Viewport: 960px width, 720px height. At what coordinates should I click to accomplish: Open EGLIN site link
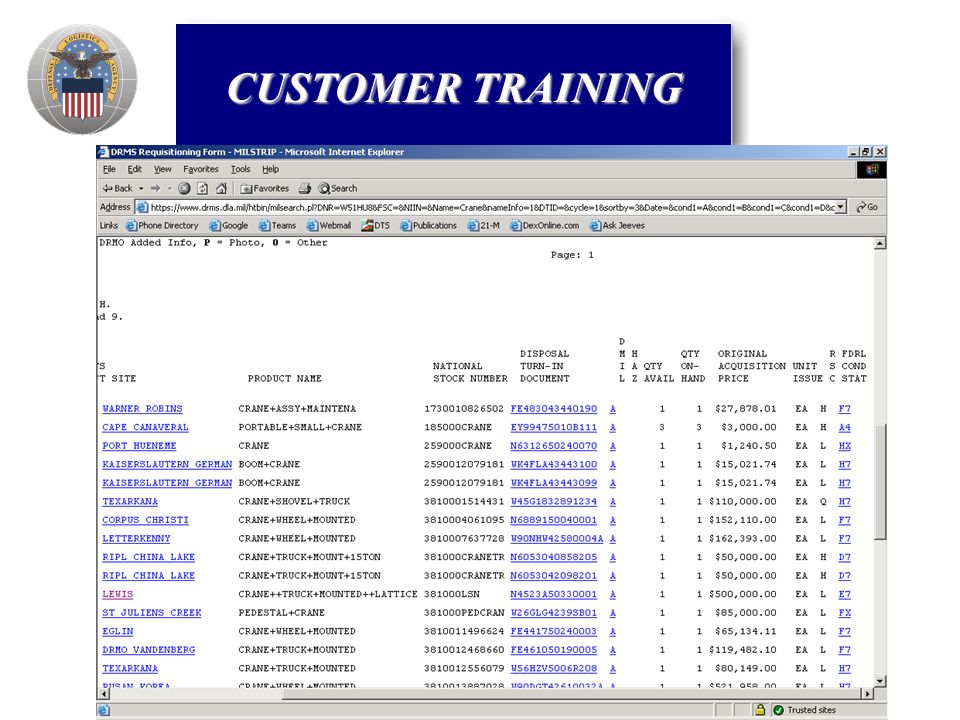click(118, 631)
